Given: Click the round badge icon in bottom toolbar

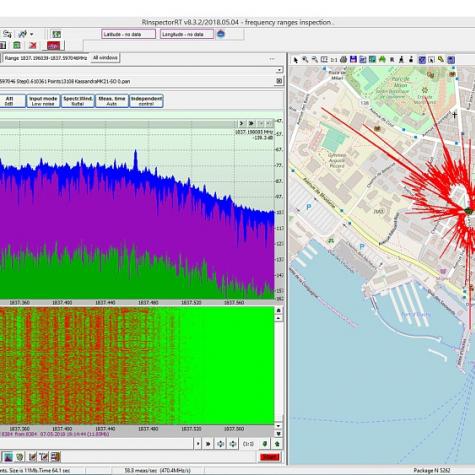Looking at the screenshot, I should (20, 457).
